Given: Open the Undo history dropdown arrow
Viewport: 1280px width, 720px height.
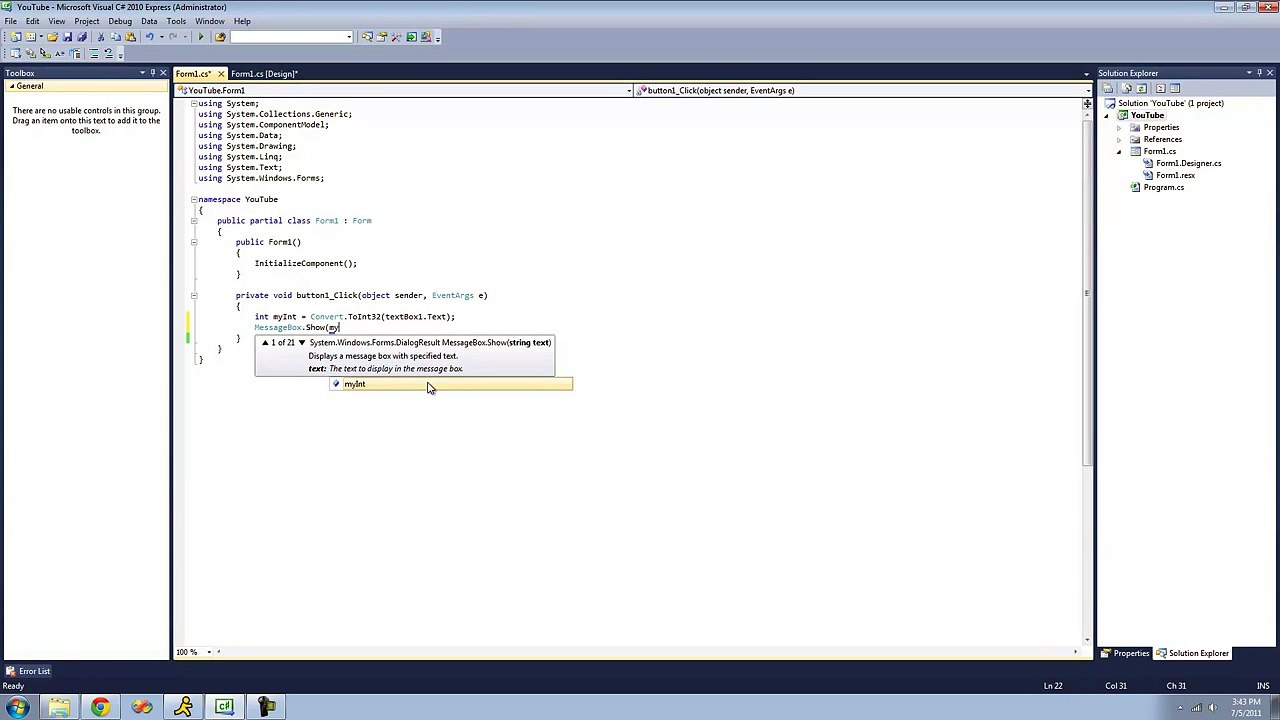Looking at the screenshot, I should tap(161, 37).
